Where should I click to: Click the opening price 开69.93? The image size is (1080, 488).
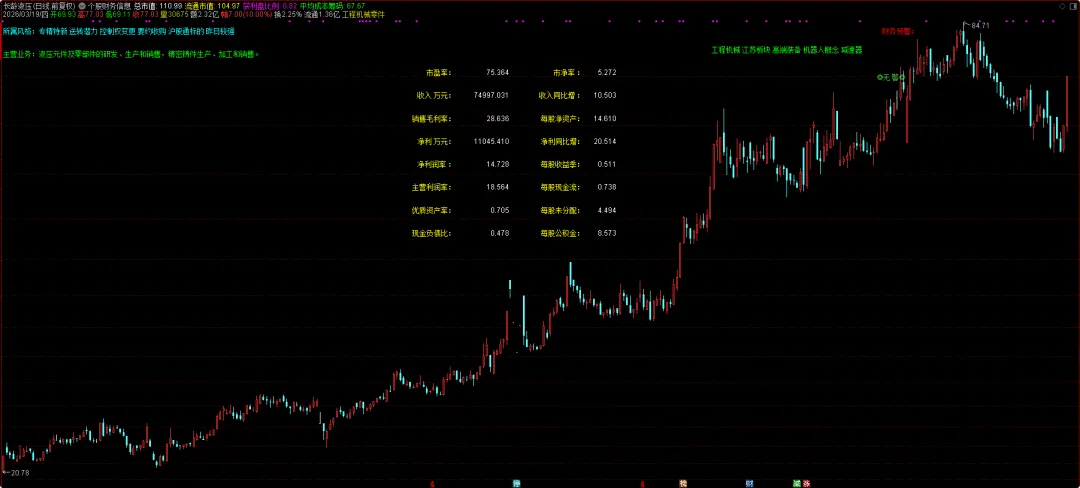(x=63, y=14)
